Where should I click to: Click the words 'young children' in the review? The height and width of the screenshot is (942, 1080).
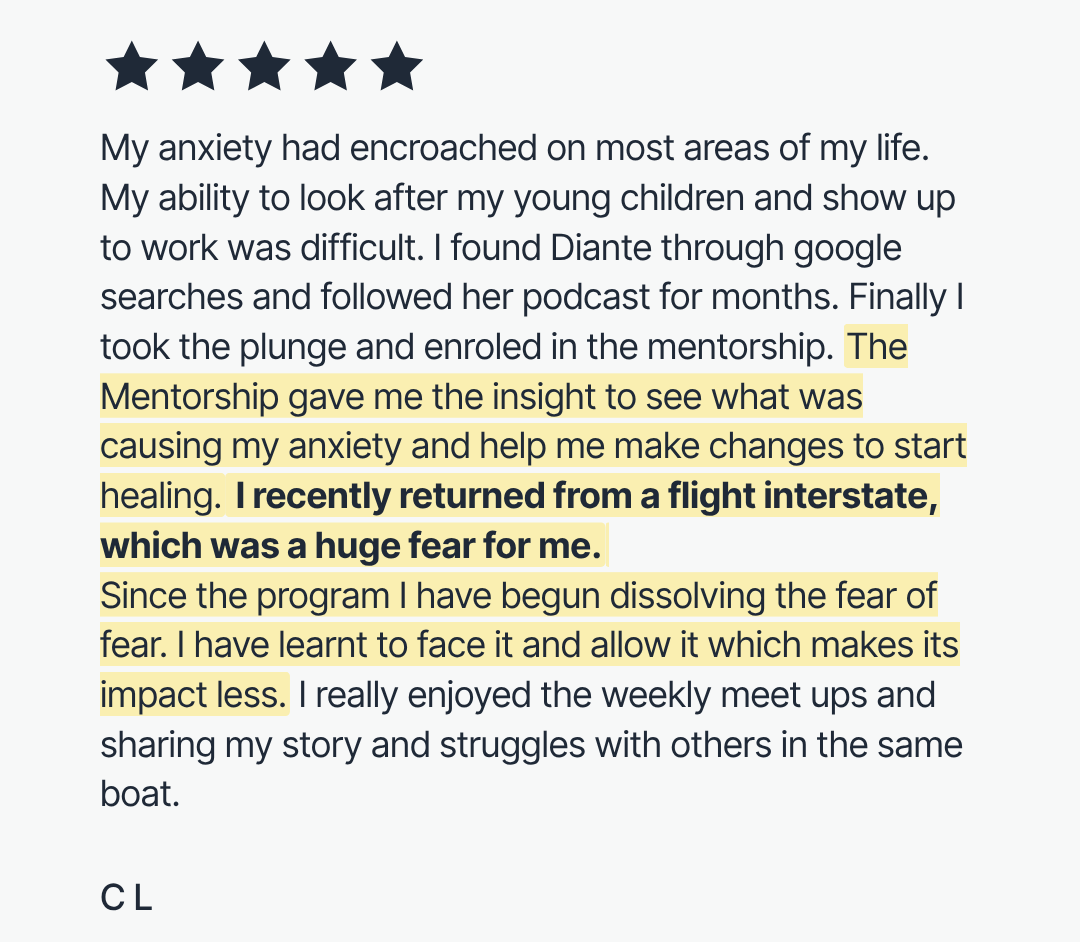628,199
